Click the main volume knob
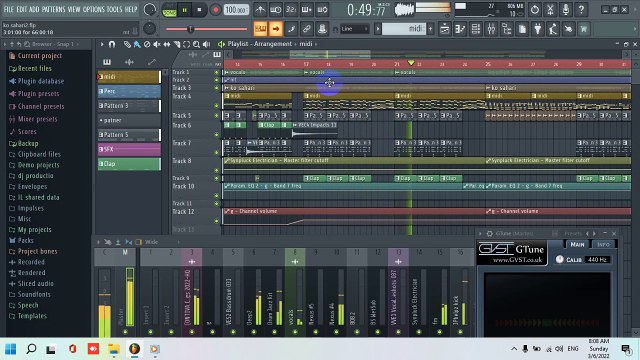Image resolution: width=640 pixels, height=360 pixels. pyautogui.click(x=150, y=9)
